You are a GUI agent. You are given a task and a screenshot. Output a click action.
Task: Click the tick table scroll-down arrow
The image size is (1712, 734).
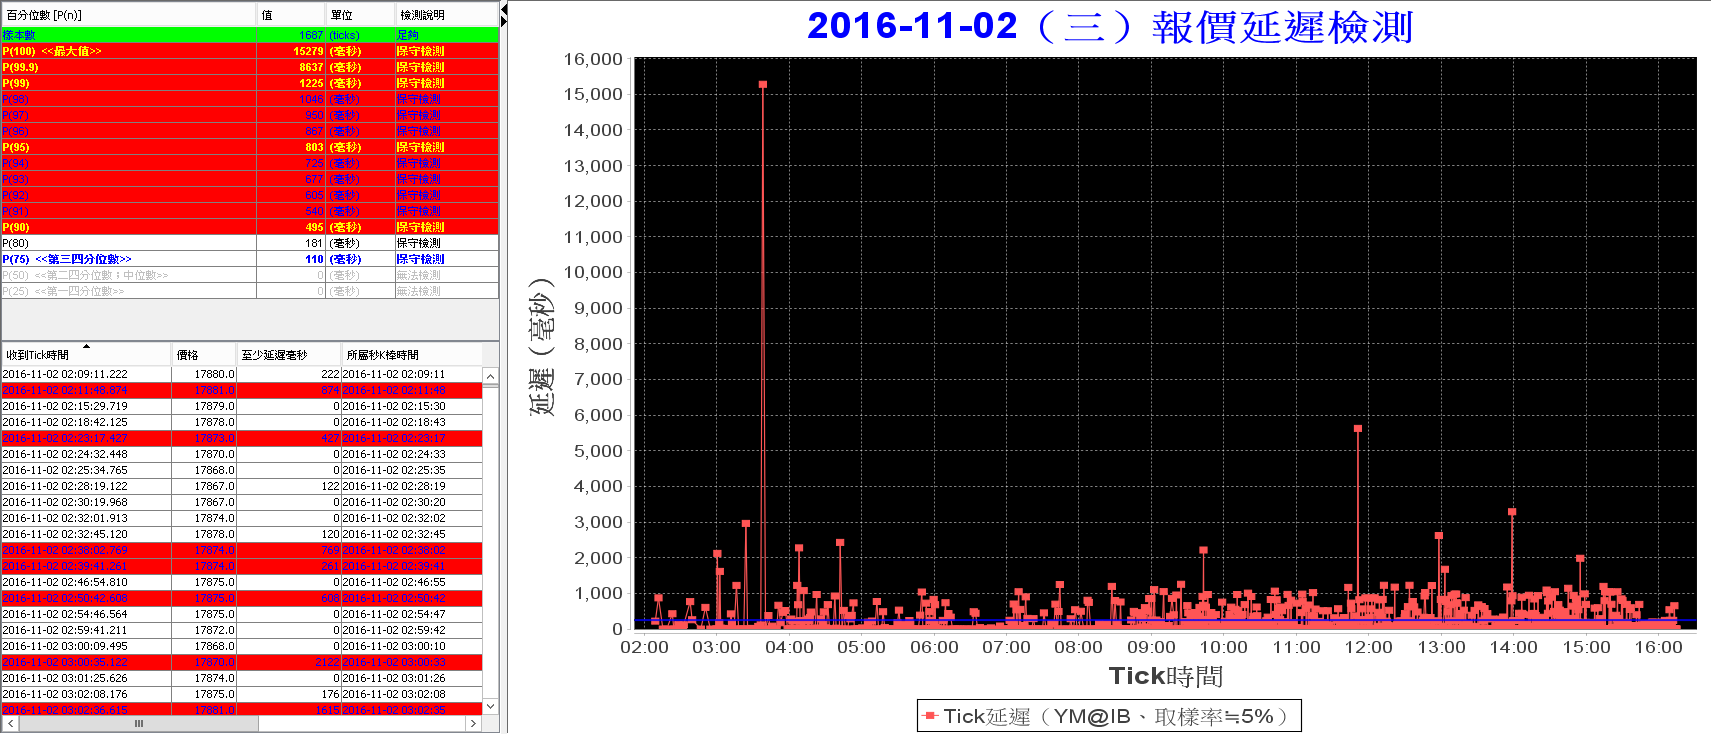[490, 706]
